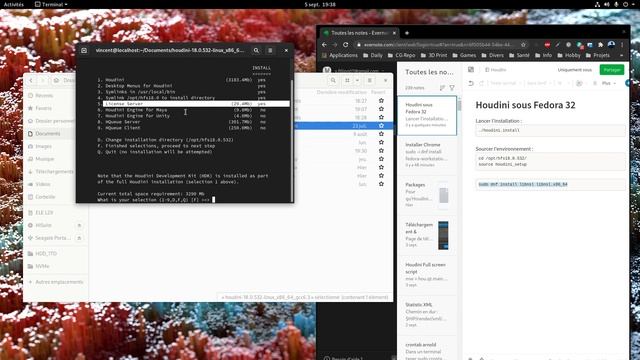Toggle favorite star for the 19:07 row
Screen dimensions: 640x360
[x=381, y=109]
